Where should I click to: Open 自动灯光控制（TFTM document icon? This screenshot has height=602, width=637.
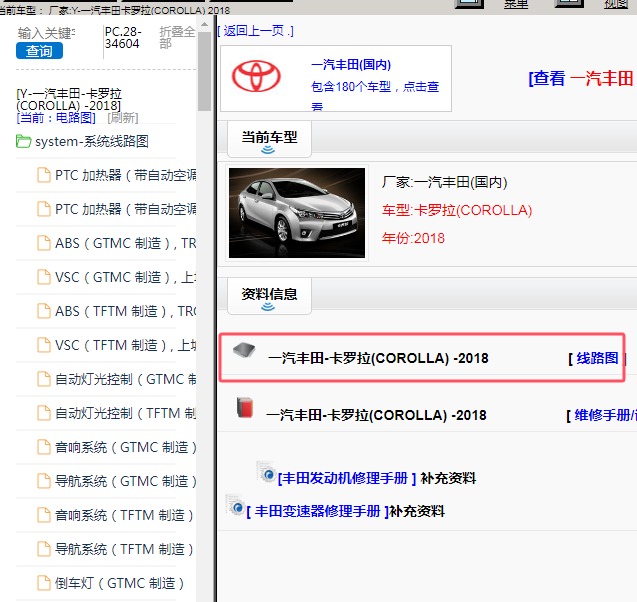(44, 413)
